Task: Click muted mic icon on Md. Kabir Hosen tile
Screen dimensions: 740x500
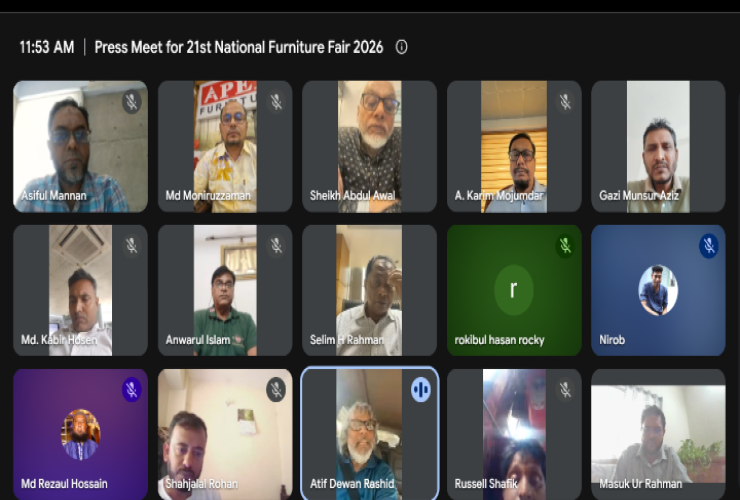Action: tap(132, 246)
